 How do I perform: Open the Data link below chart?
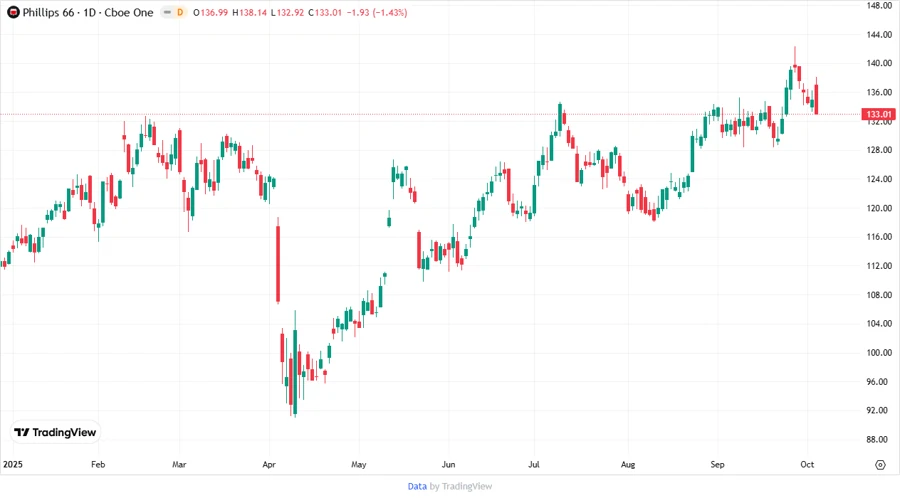pyautogui.click(x=417, y=486)
